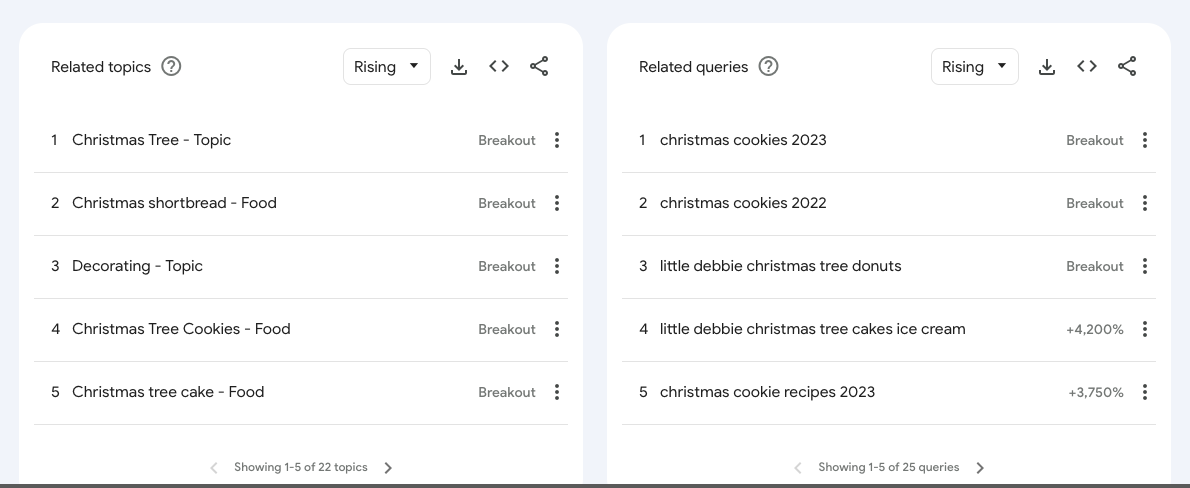Open options menu for christmas cookies 2023
Screen dimensions: 1190x488
(x=1145, y=140)
